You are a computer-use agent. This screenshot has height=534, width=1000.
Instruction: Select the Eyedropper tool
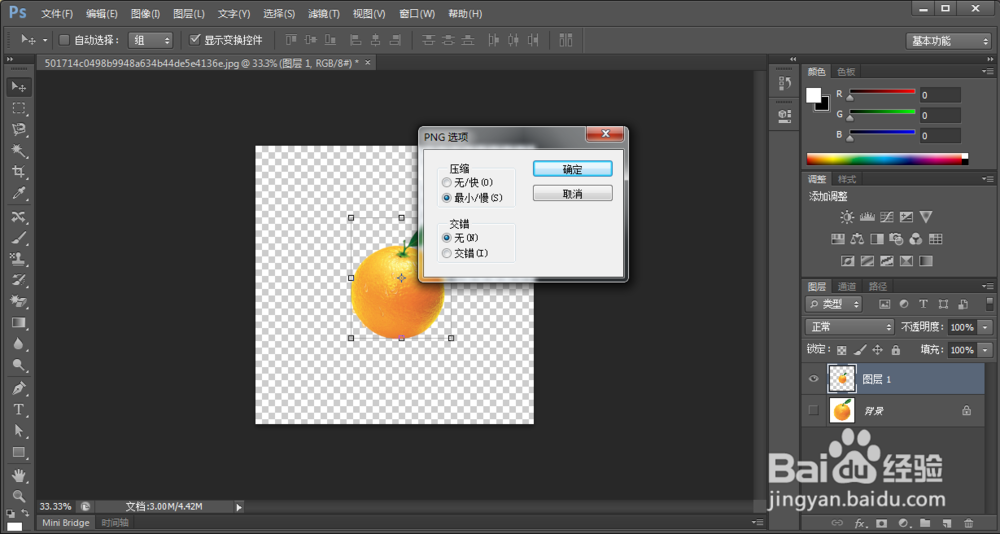point(18,193)
